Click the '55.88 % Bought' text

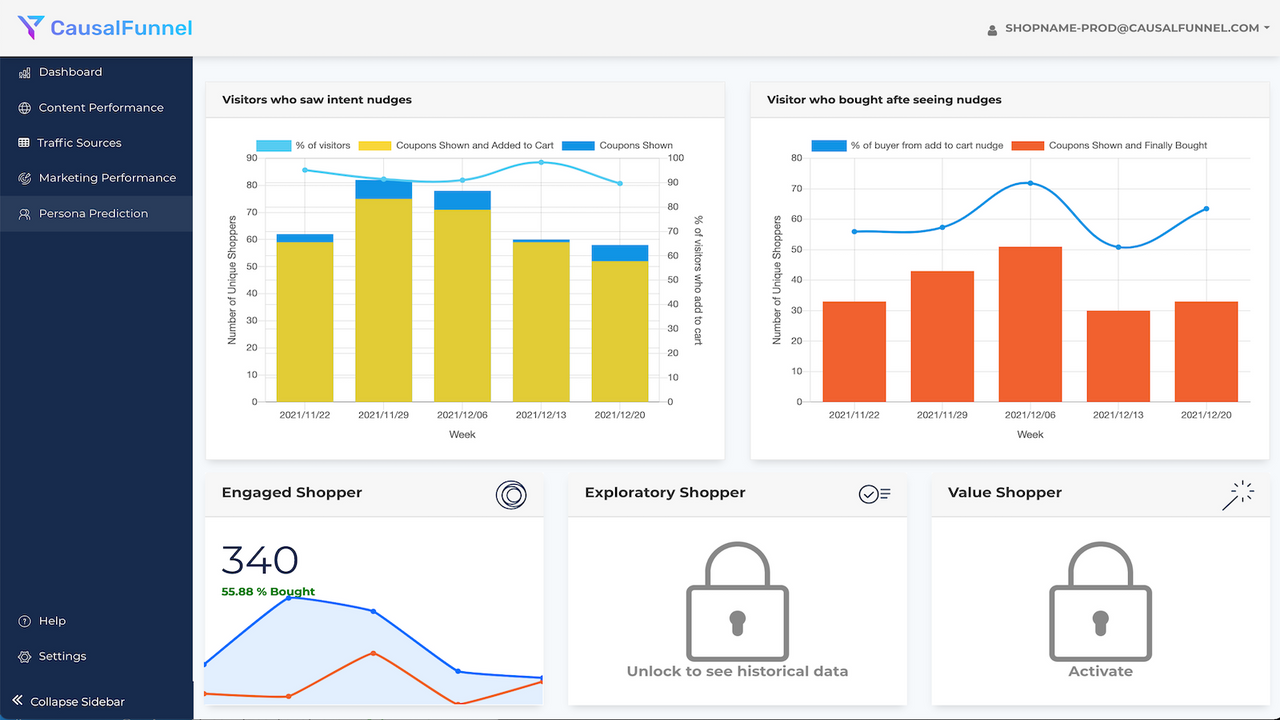tap(268, 592)
